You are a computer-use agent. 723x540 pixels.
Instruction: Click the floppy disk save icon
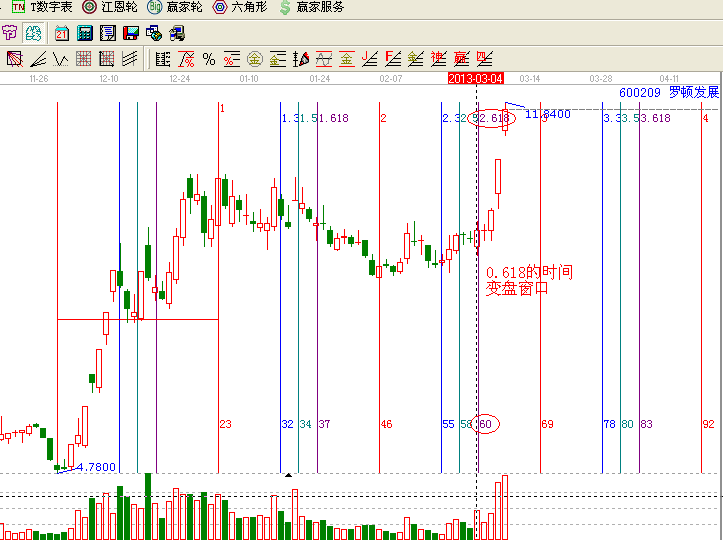click(x=130, y=34)
